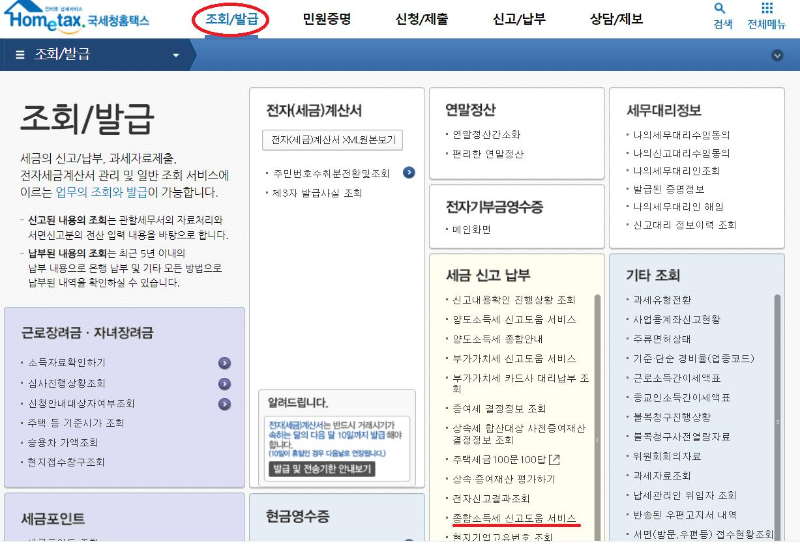The image size is (800, 544).
Task: Open 나의세무대리수임동의 link
Action: pyautogui.click(x=681, y=135)
